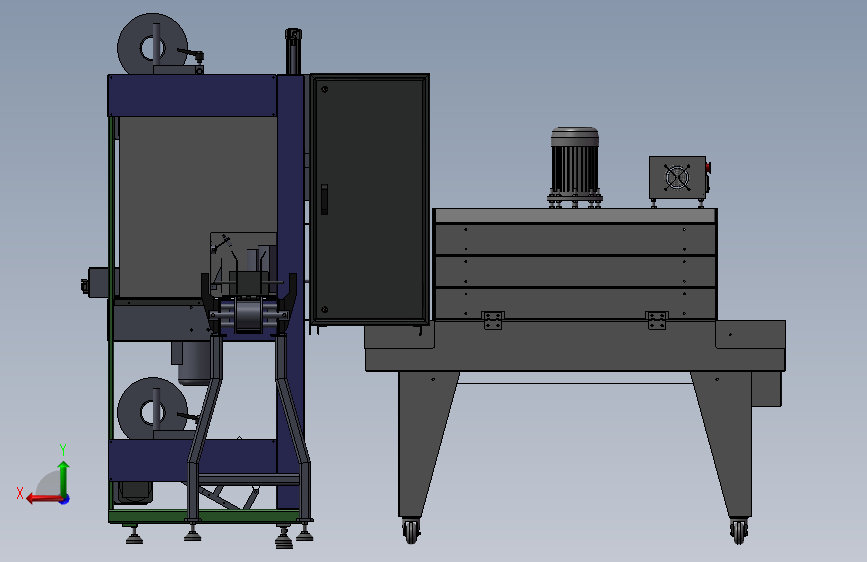Screen dimensions: 867x562
Task: Select the left caster wheel of the tunnel
Action: click(411, 531)
